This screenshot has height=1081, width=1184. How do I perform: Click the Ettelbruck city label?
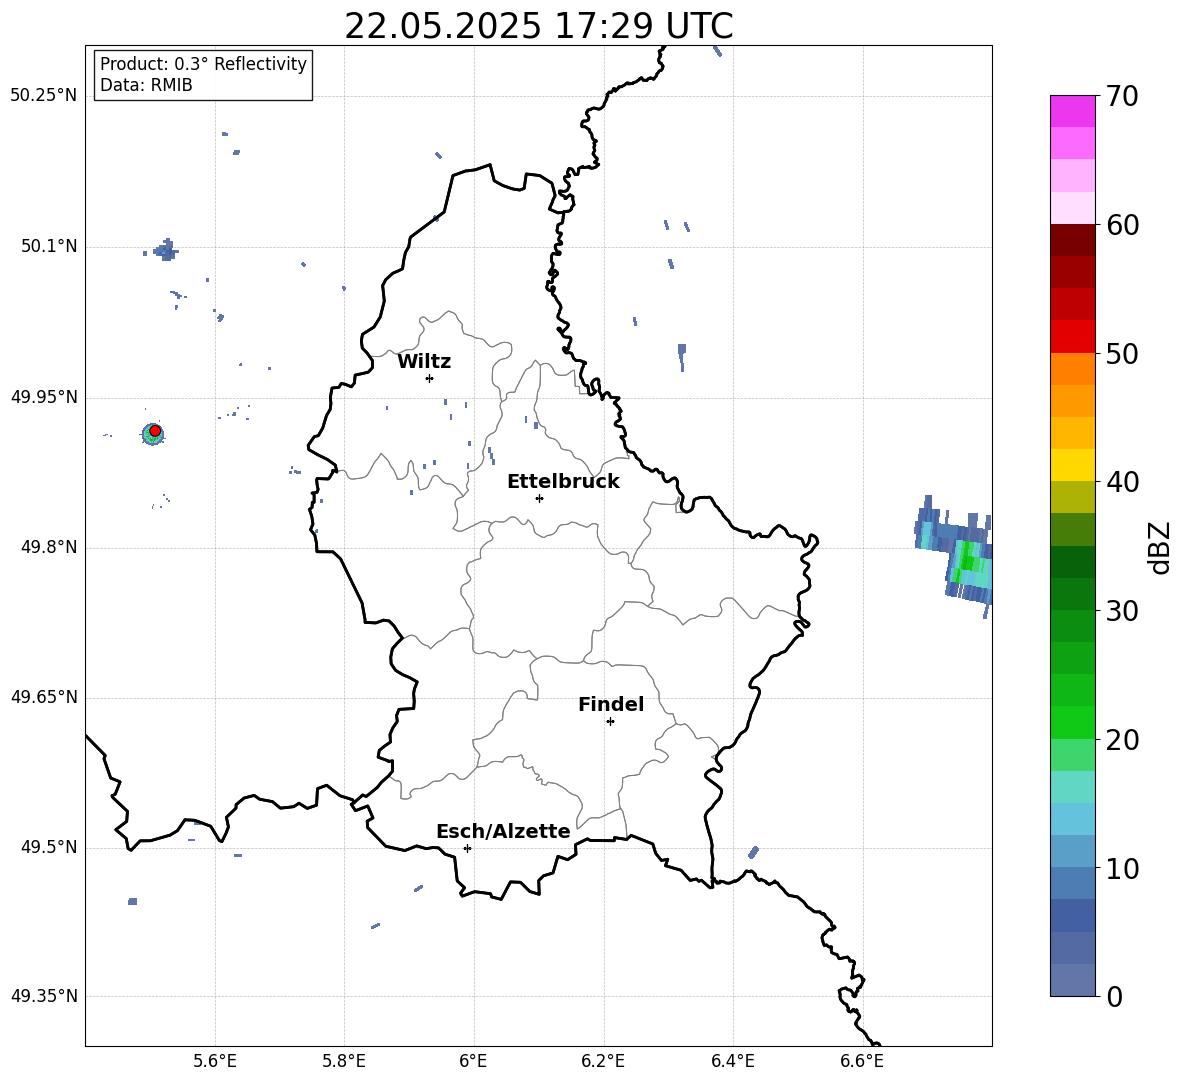click(563, 482)
